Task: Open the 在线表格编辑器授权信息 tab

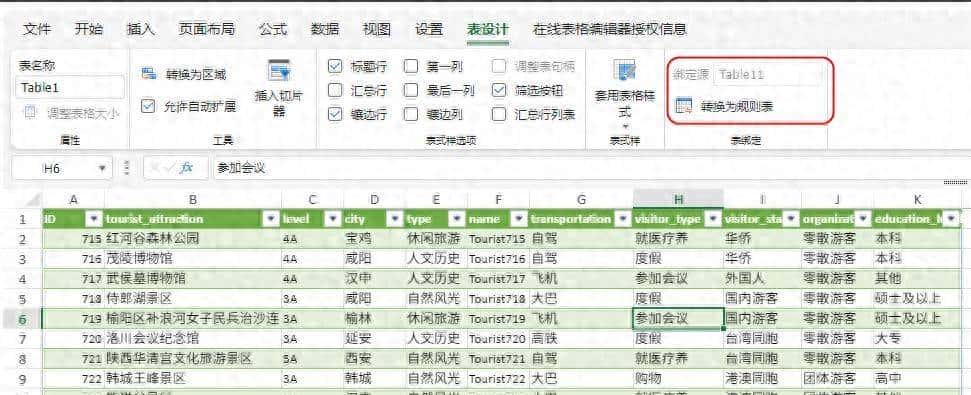Action: pyautogui.click(x=609, y=29)
